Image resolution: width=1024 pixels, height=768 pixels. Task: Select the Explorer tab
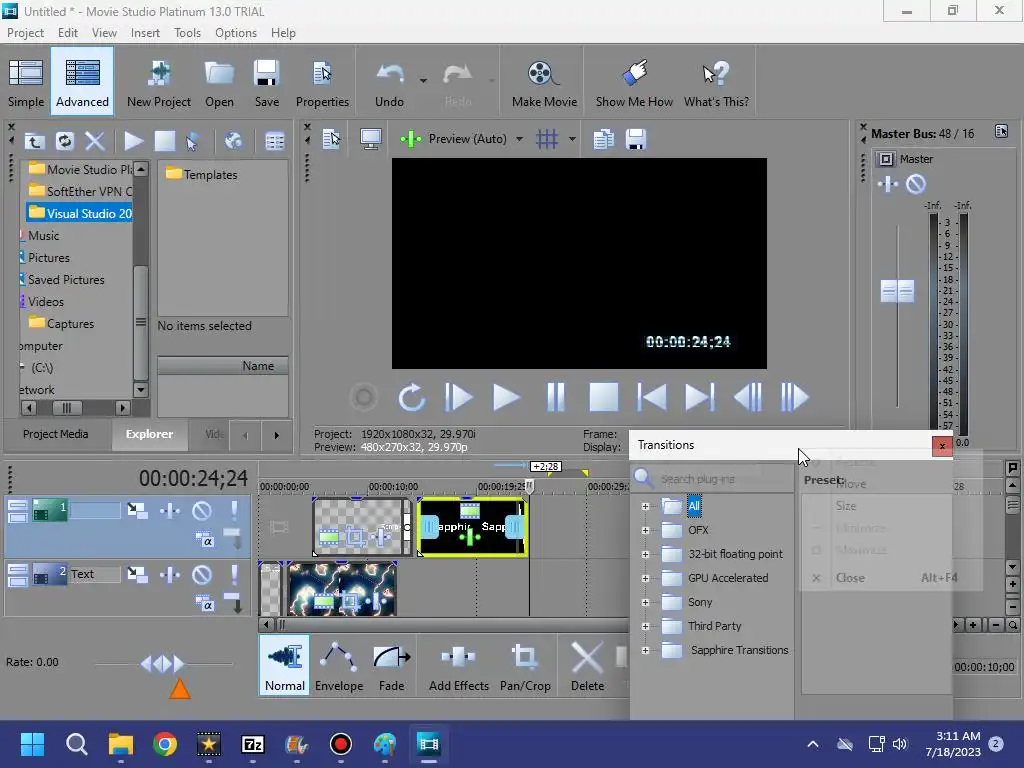click(150, 434)
